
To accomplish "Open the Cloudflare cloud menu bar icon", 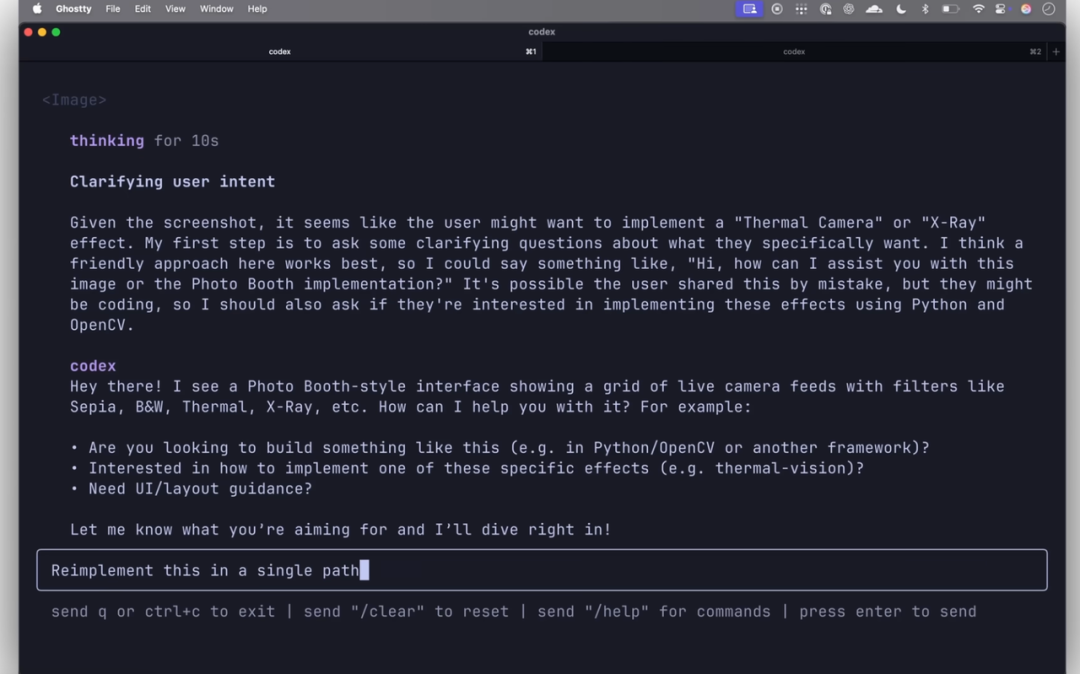I will 874,9.
